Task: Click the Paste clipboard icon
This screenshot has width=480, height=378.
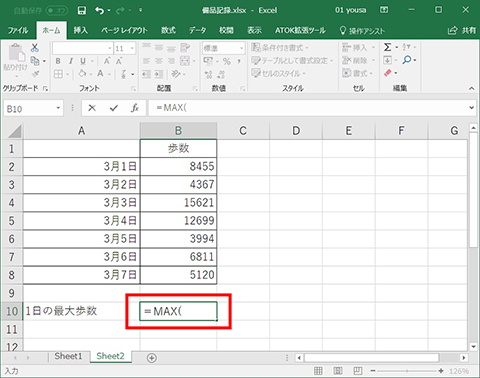Action: [x=16, y=53]
